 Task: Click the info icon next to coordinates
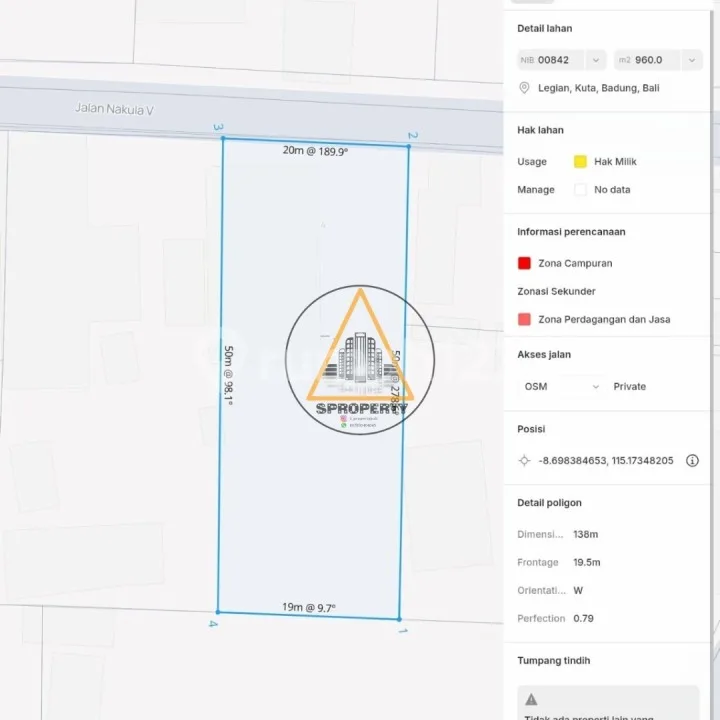pyautogui.click(x=692, y=461)
